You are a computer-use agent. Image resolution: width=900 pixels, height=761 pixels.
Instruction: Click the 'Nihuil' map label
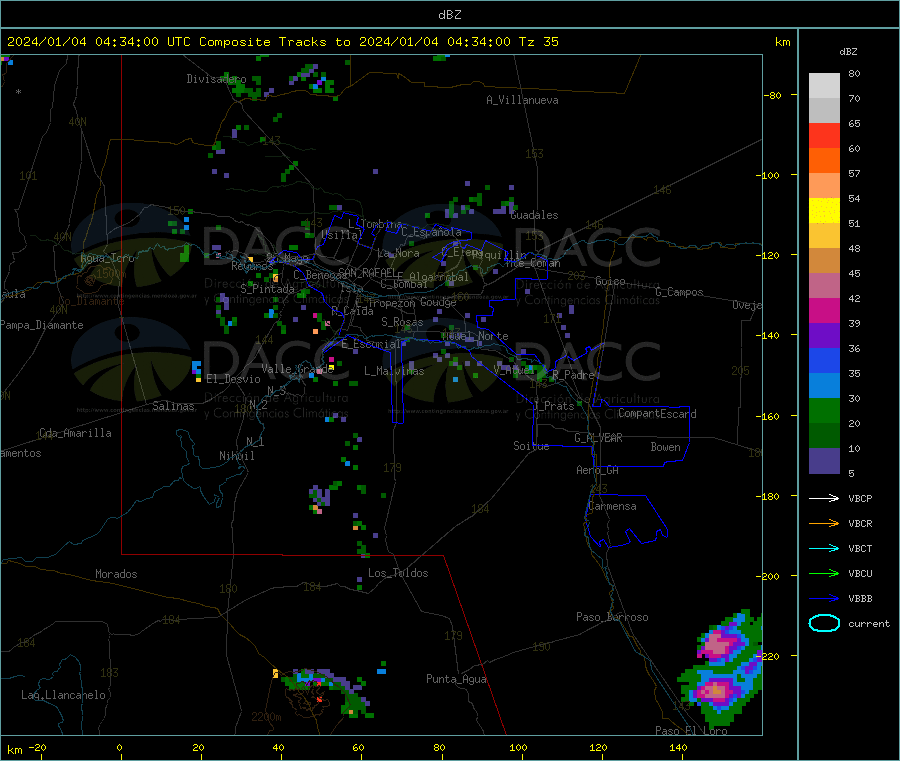point(236,456)
